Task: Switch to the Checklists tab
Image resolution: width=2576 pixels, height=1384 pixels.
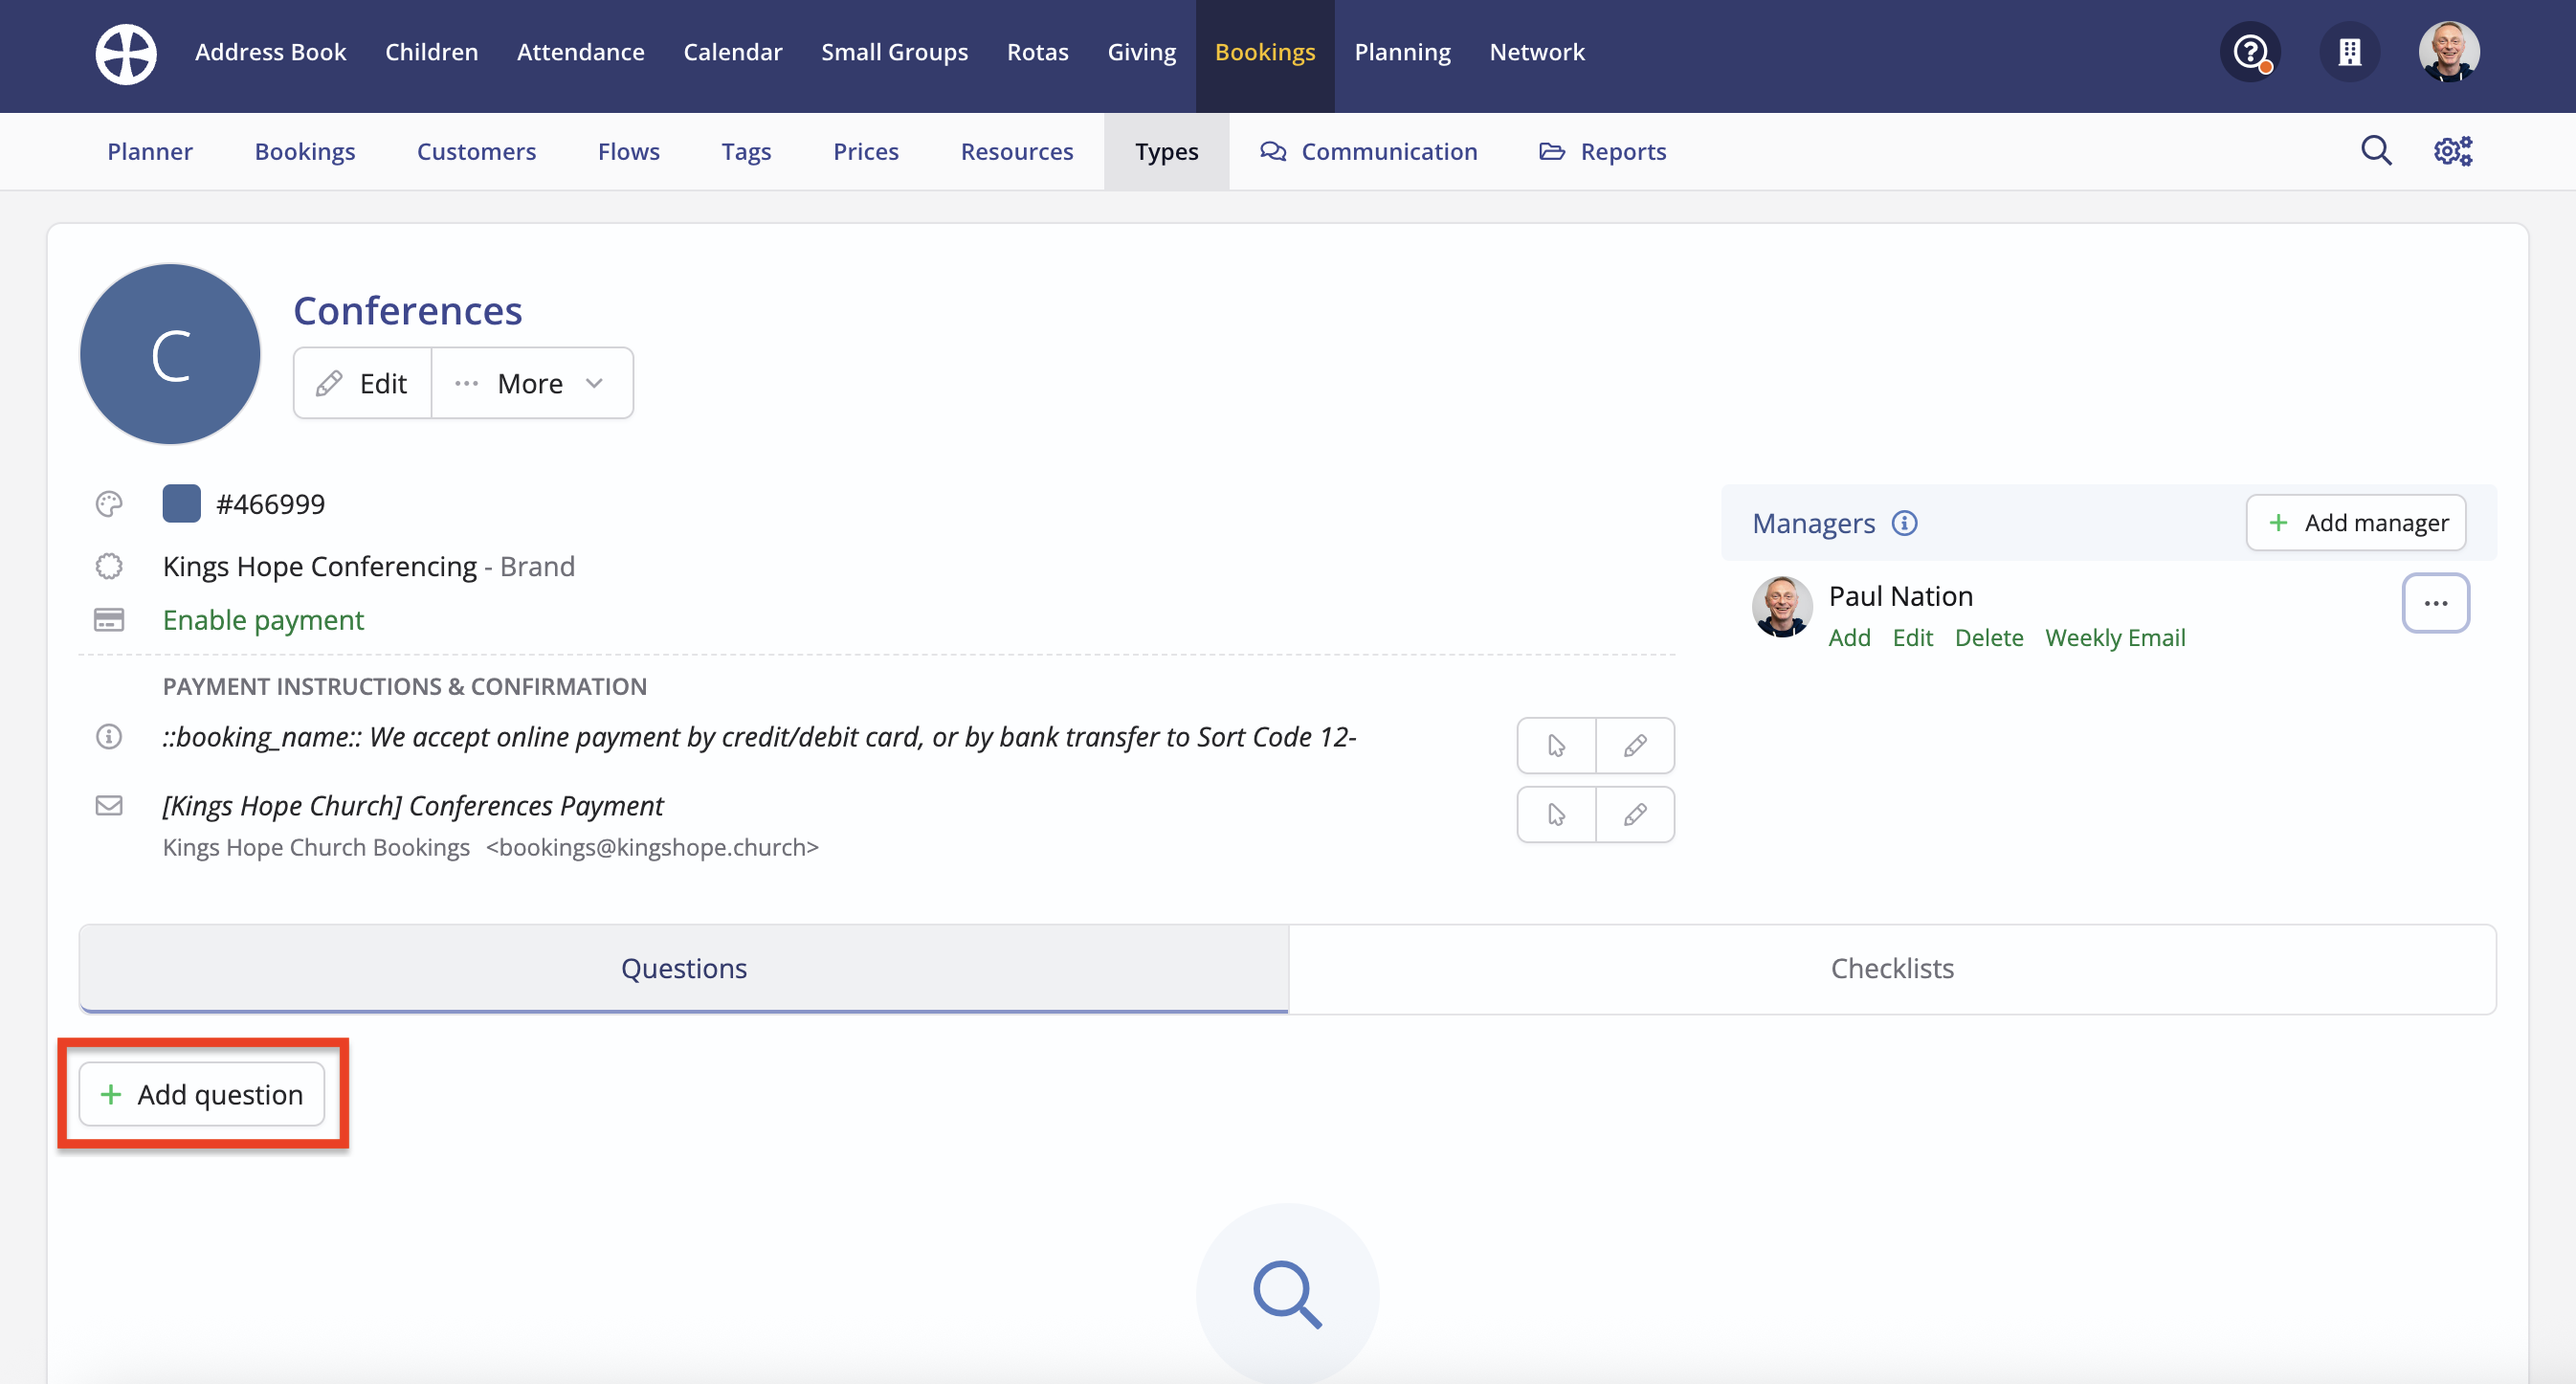Action: [x=1891, y=968]
